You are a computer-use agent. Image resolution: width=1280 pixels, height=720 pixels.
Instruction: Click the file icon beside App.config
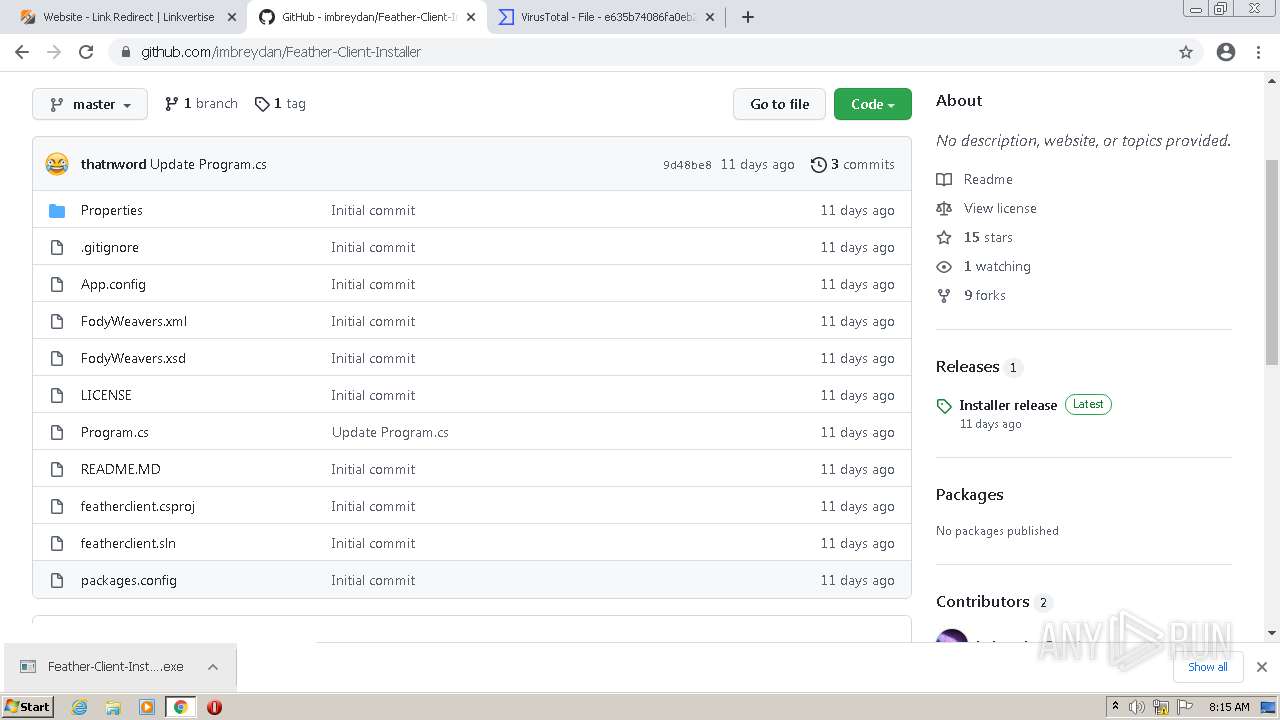pos(57,284)
